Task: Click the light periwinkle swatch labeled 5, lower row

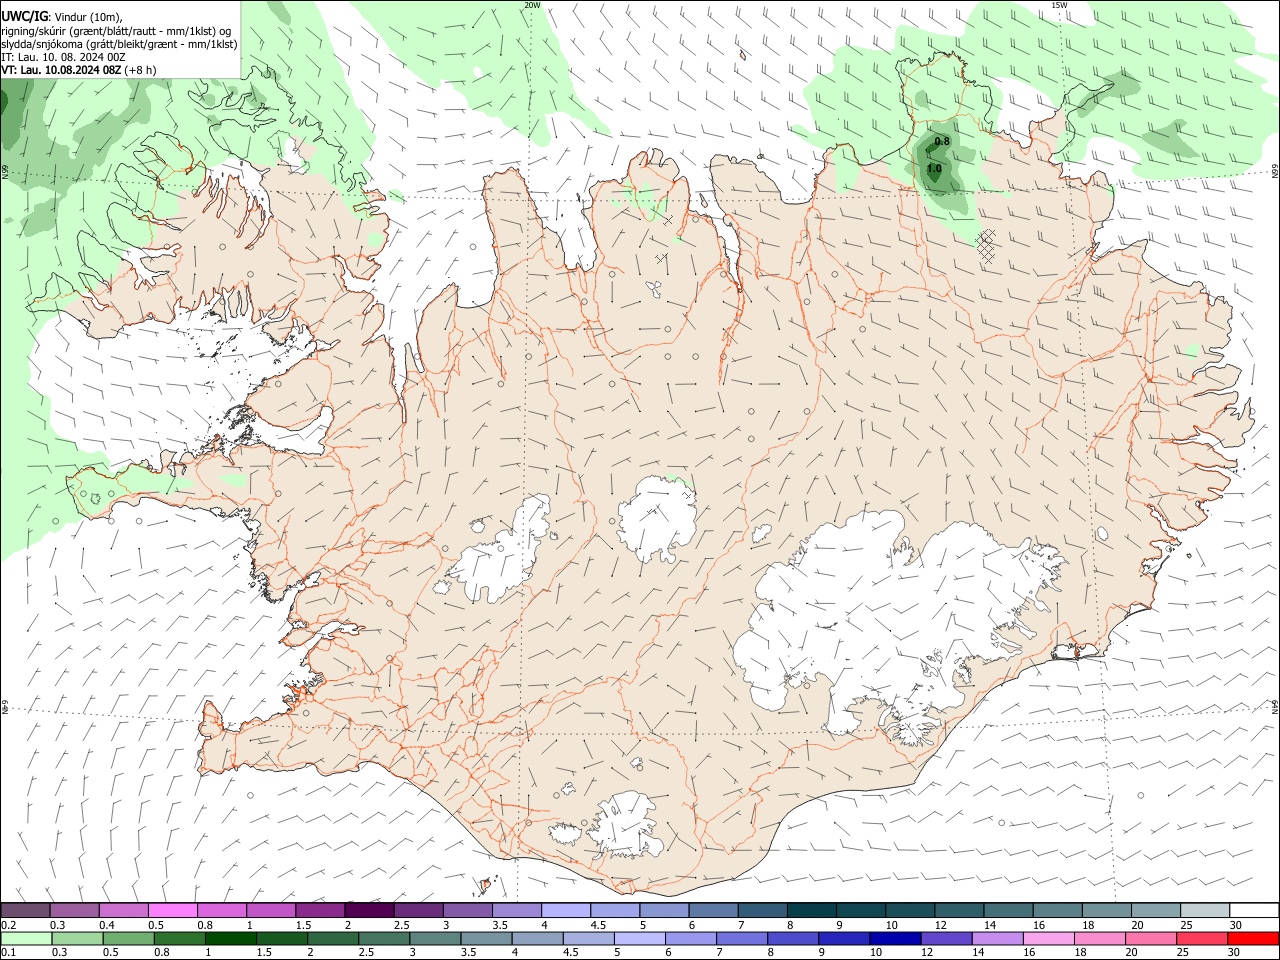Action: [640, 938]
